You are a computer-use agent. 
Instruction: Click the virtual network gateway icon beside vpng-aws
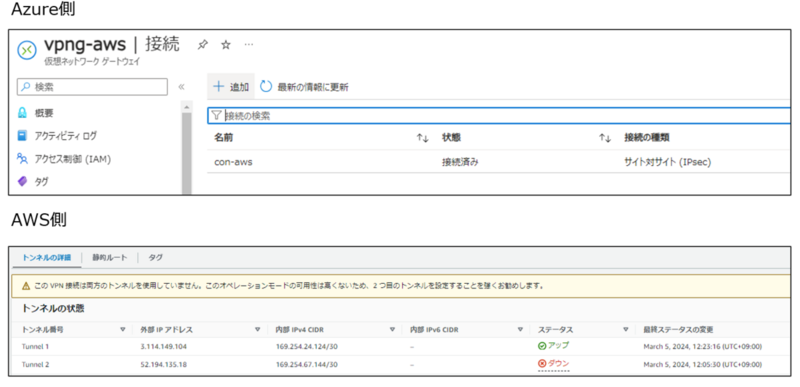(x=27, y=50)
